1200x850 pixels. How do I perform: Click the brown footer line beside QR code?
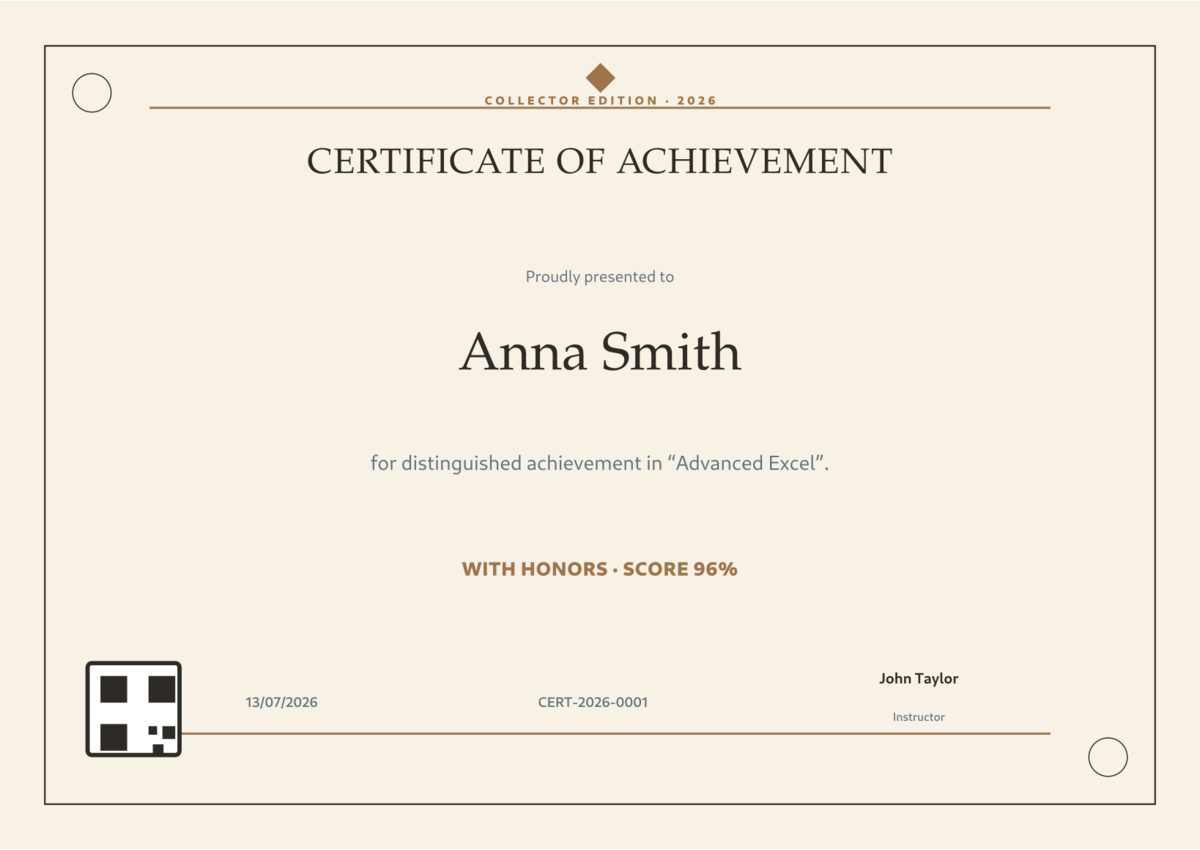[616, 733]
